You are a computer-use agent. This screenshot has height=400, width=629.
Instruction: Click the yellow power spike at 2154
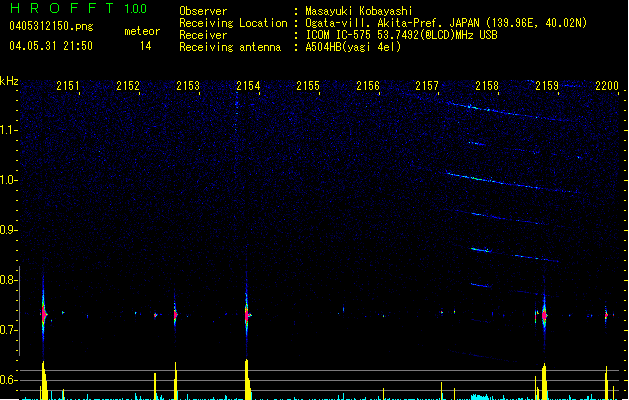tap(247, 380)
